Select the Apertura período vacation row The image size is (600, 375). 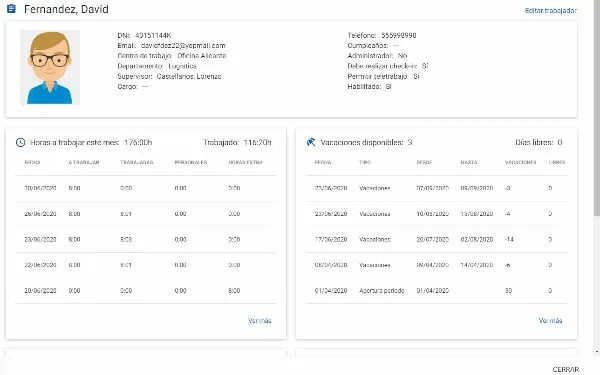click(x=437, y=291)
